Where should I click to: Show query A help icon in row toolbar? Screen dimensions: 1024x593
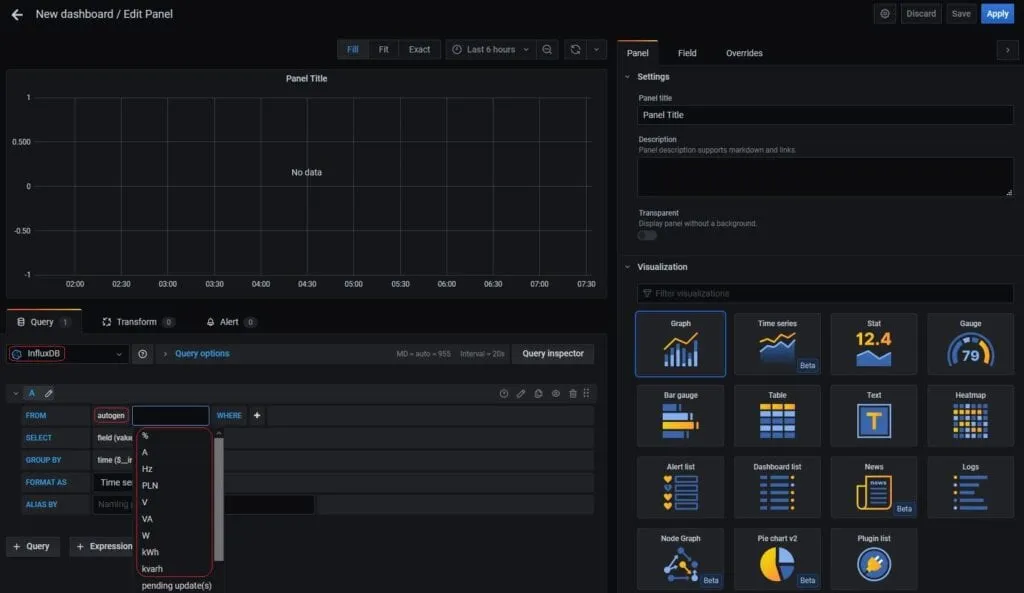click(504, 394)
